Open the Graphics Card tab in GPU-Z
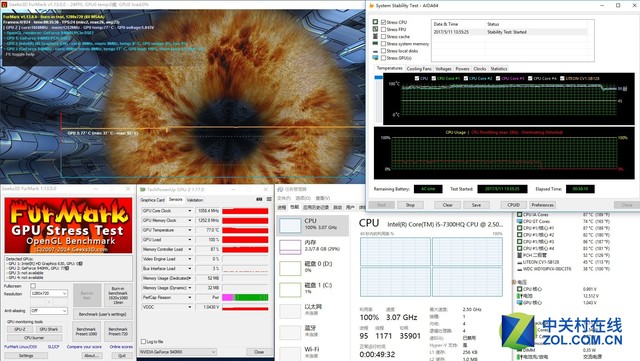The image size is (640, 361). (152, 200)
